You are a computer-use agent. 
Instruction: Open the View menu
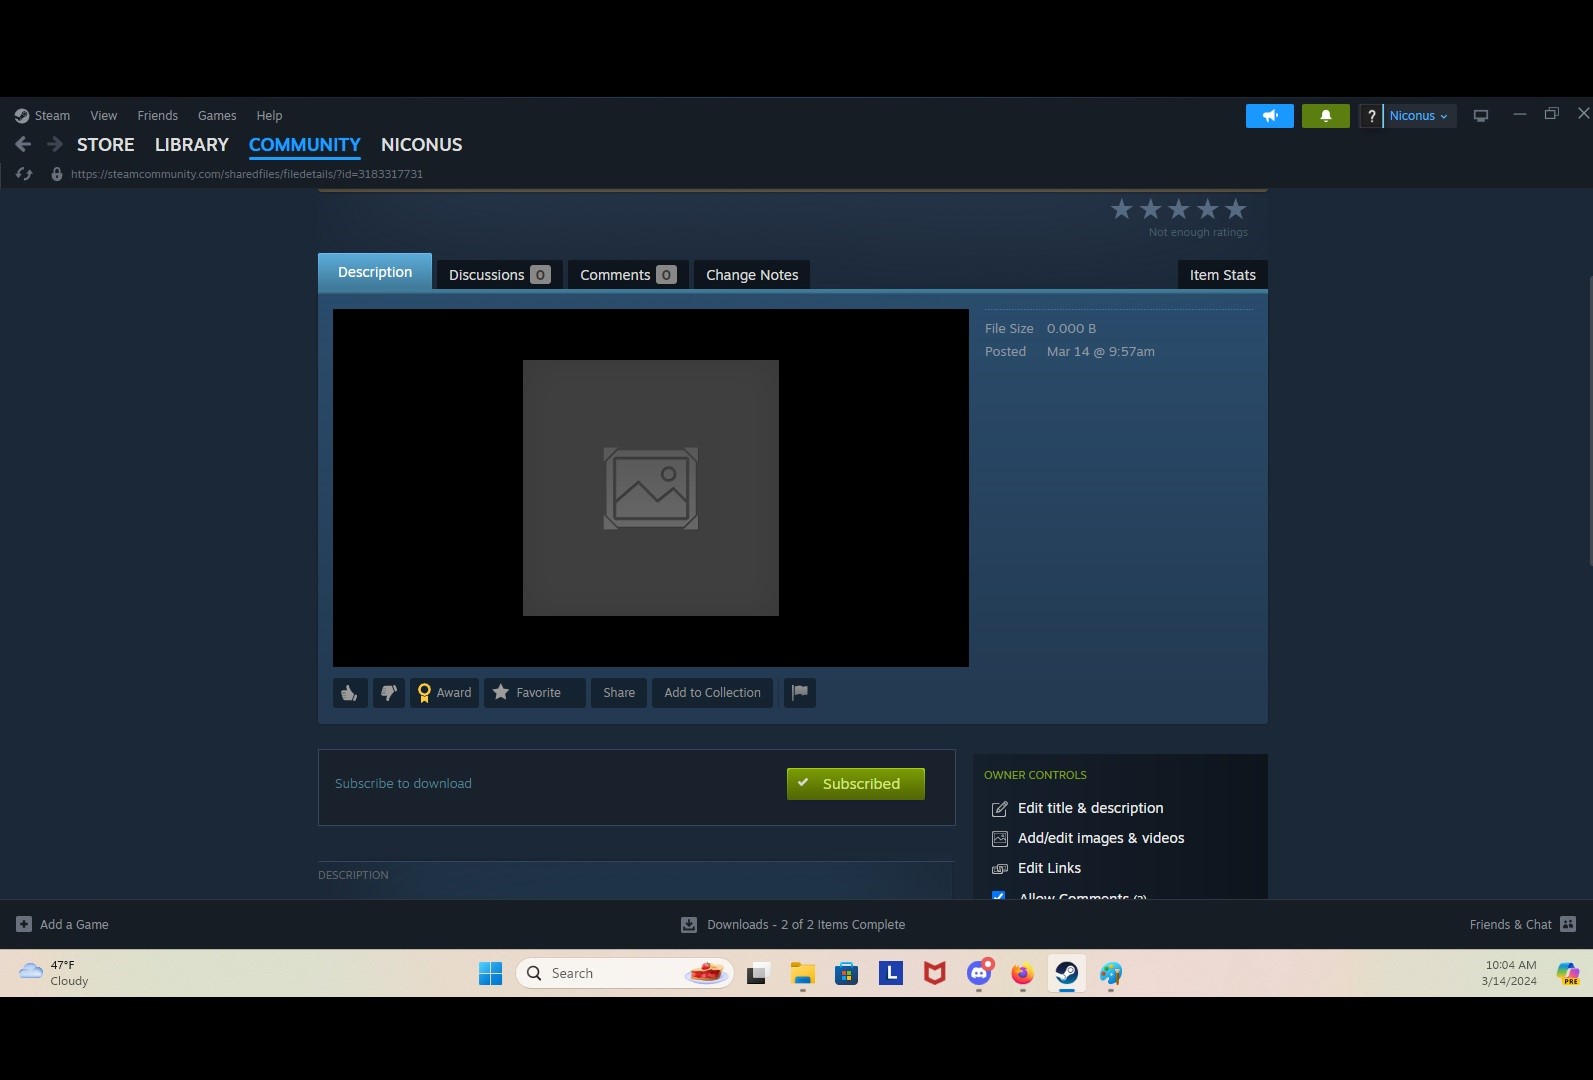[103, 116]
